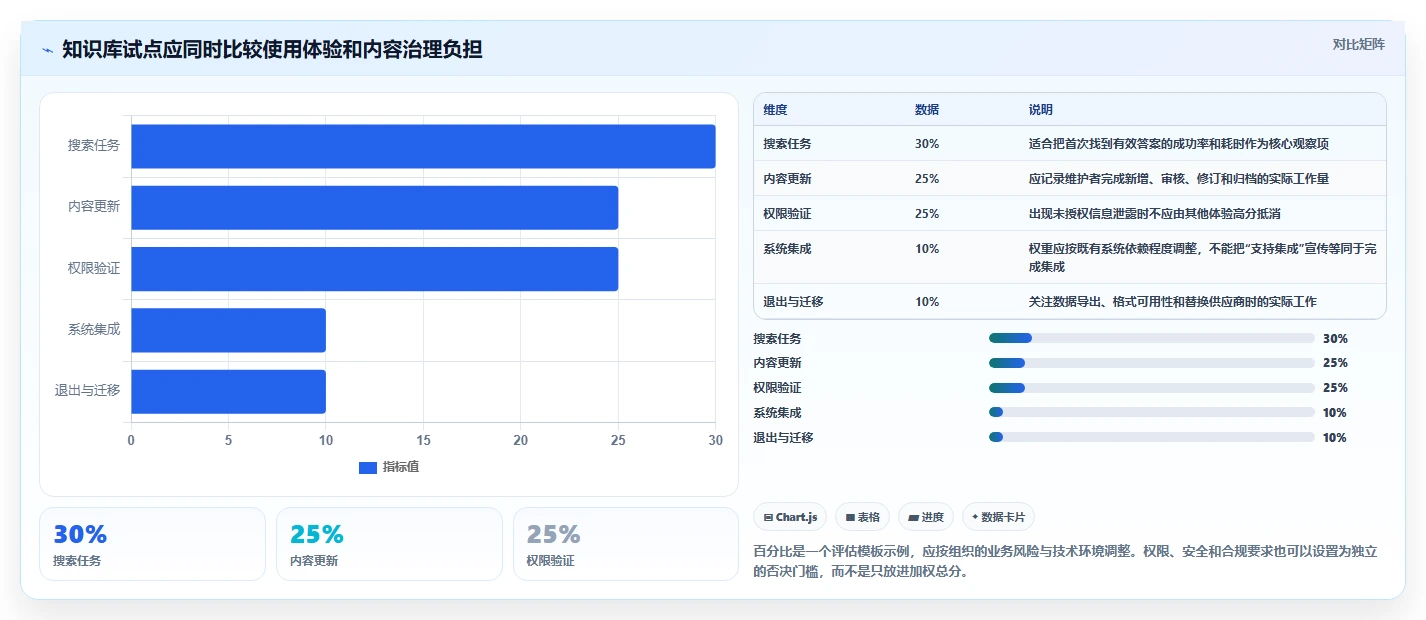Click the description starting 权重应按既有系统依赖

[1203, 258]
